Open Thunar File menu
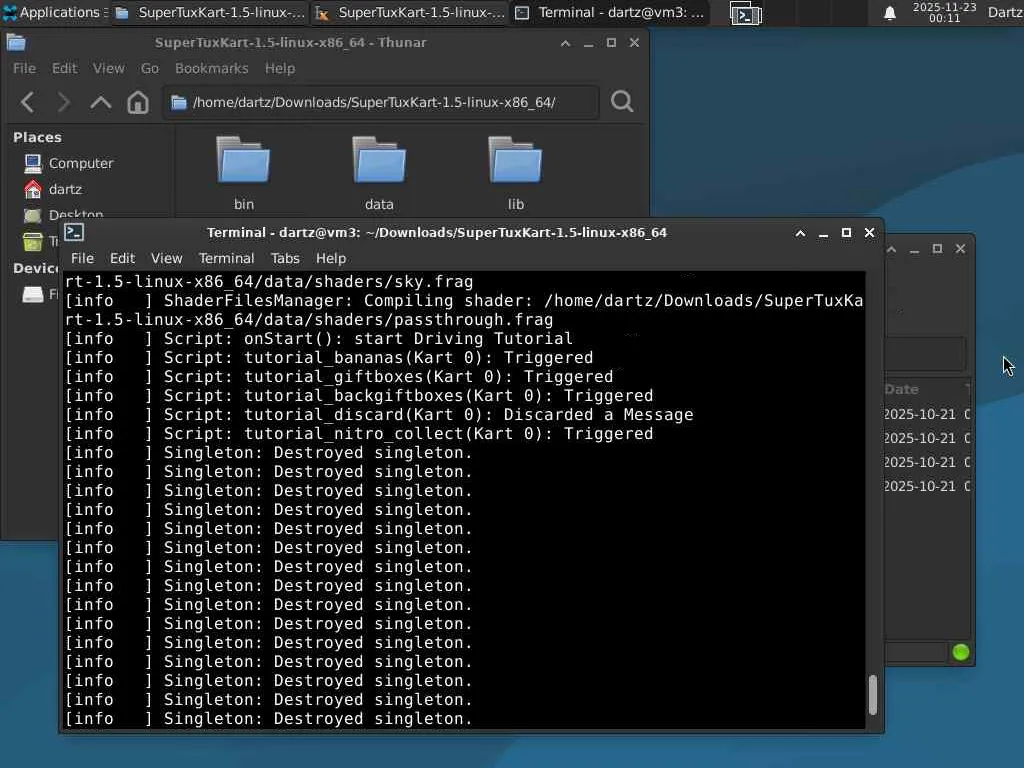This screenshot has height=768, width=1024. pyautogui.click(x=24, y=68)
